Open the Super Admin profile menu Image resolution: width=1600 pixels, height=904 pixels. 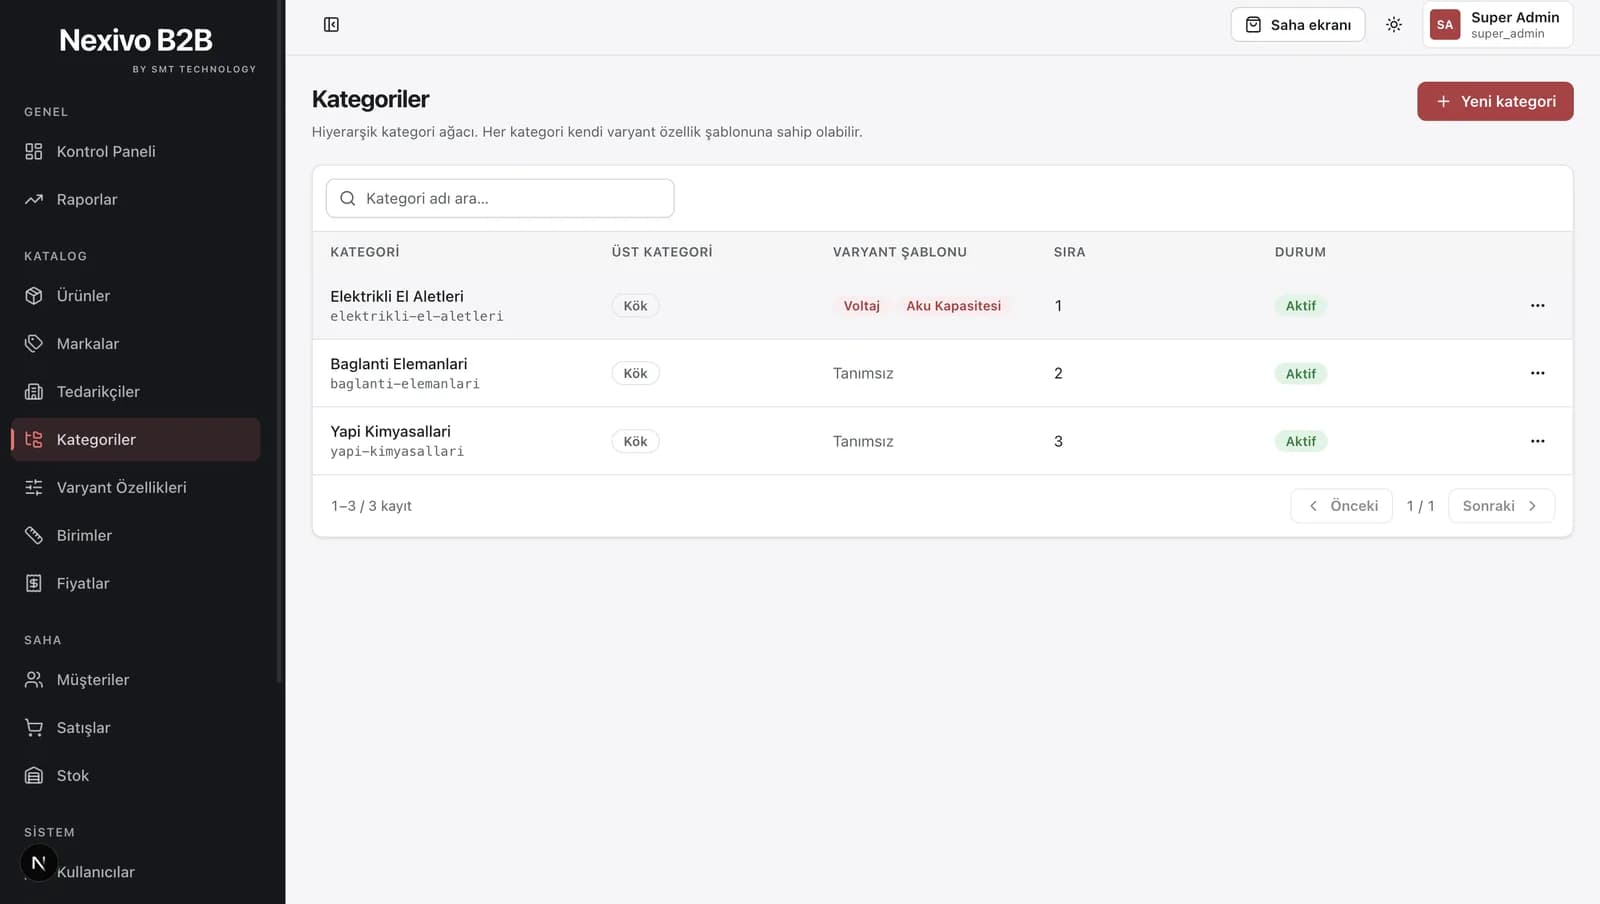pyautogui.click(x=1497, y=25)
